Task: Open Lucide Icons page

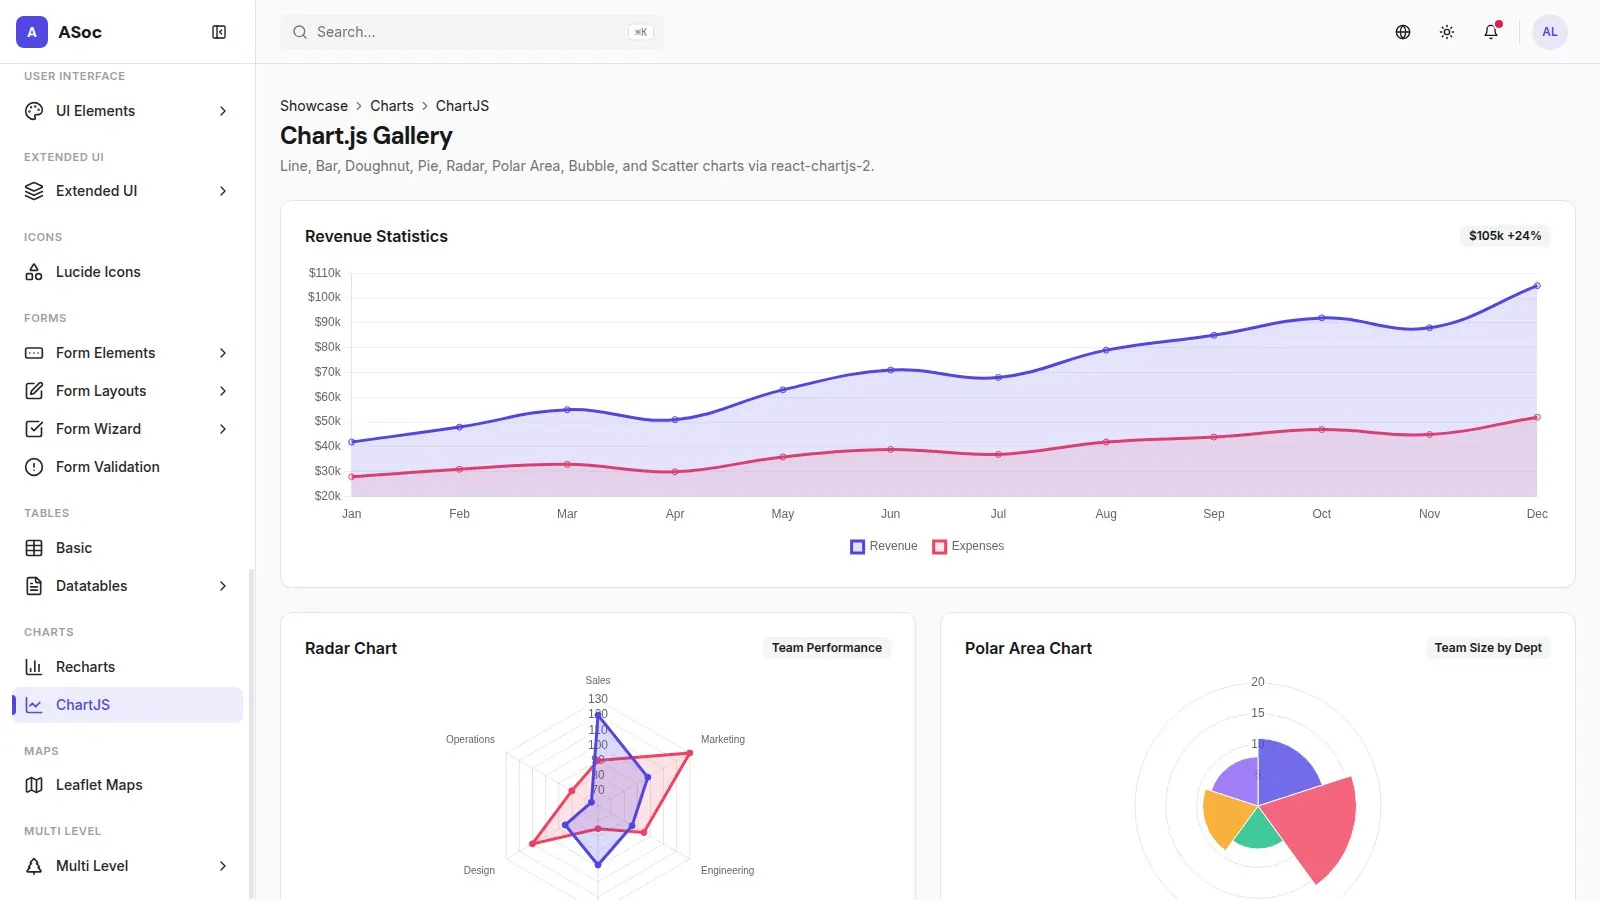Action: (127, 272)
